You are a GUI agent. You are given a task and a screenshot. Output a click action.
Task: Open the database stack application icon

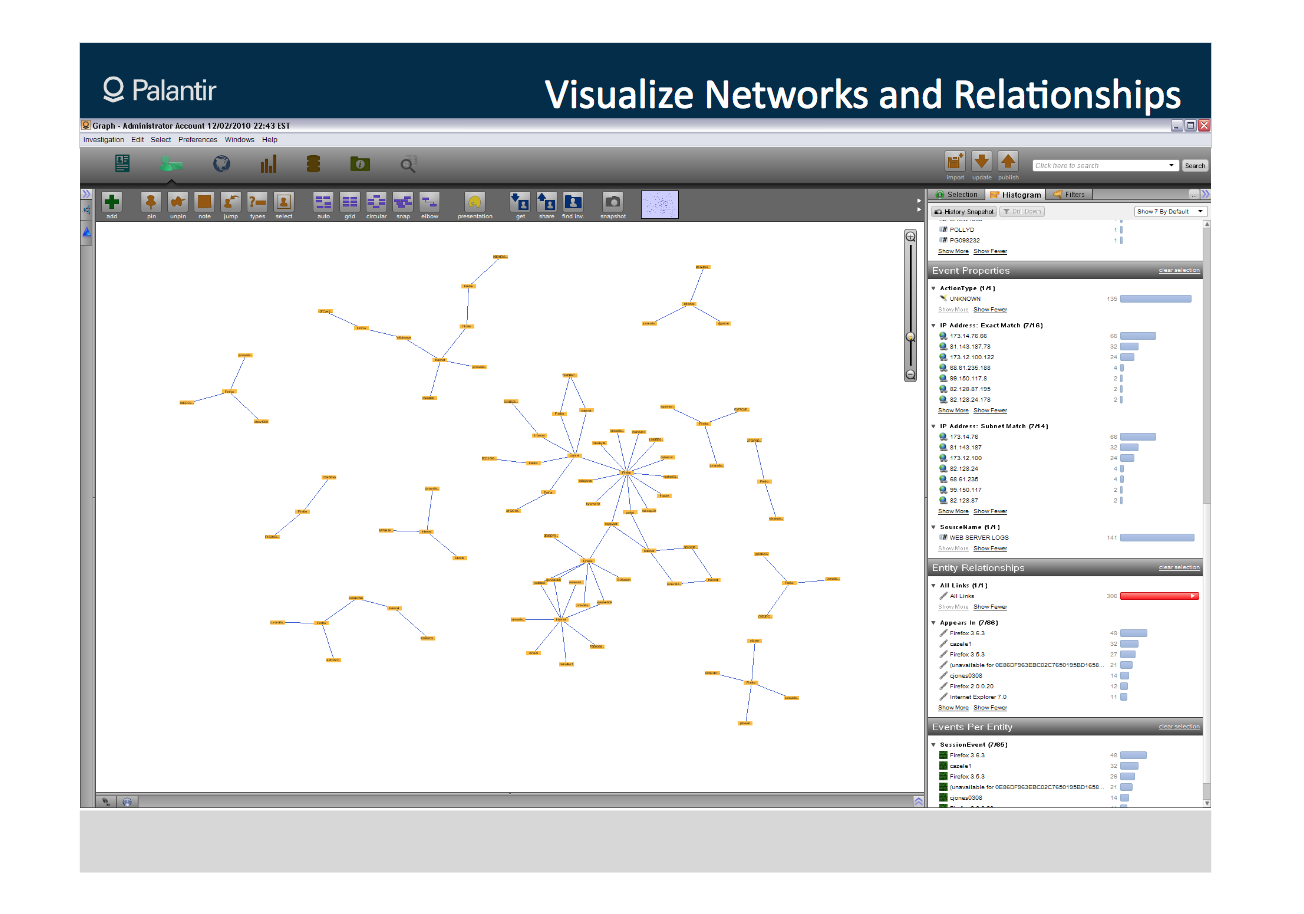pyautogui.click(x=313, y=164)
